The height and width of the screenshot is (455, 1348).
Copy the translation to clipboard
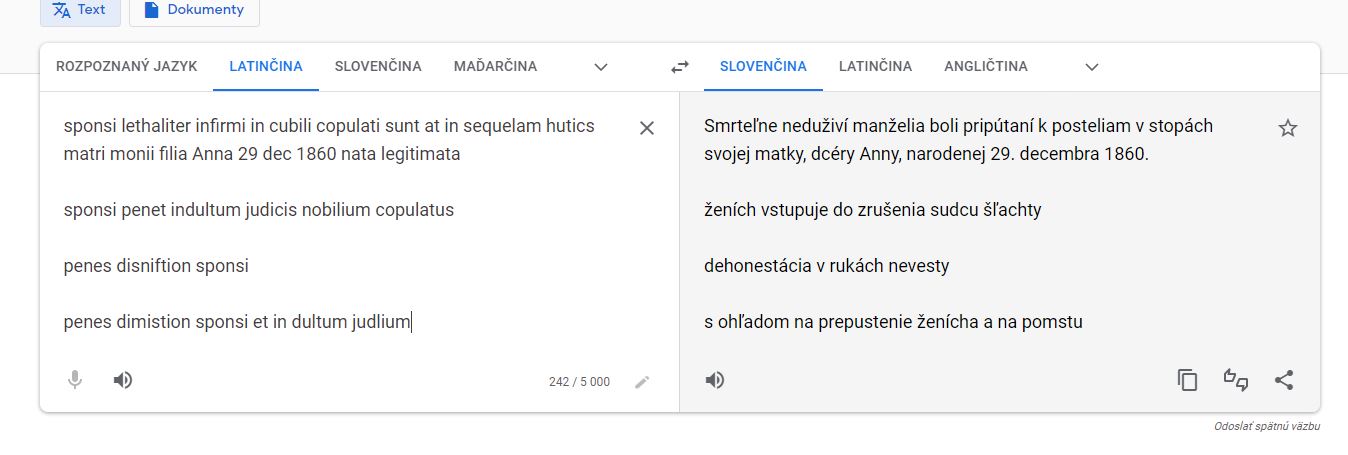tap(1187, 380)
